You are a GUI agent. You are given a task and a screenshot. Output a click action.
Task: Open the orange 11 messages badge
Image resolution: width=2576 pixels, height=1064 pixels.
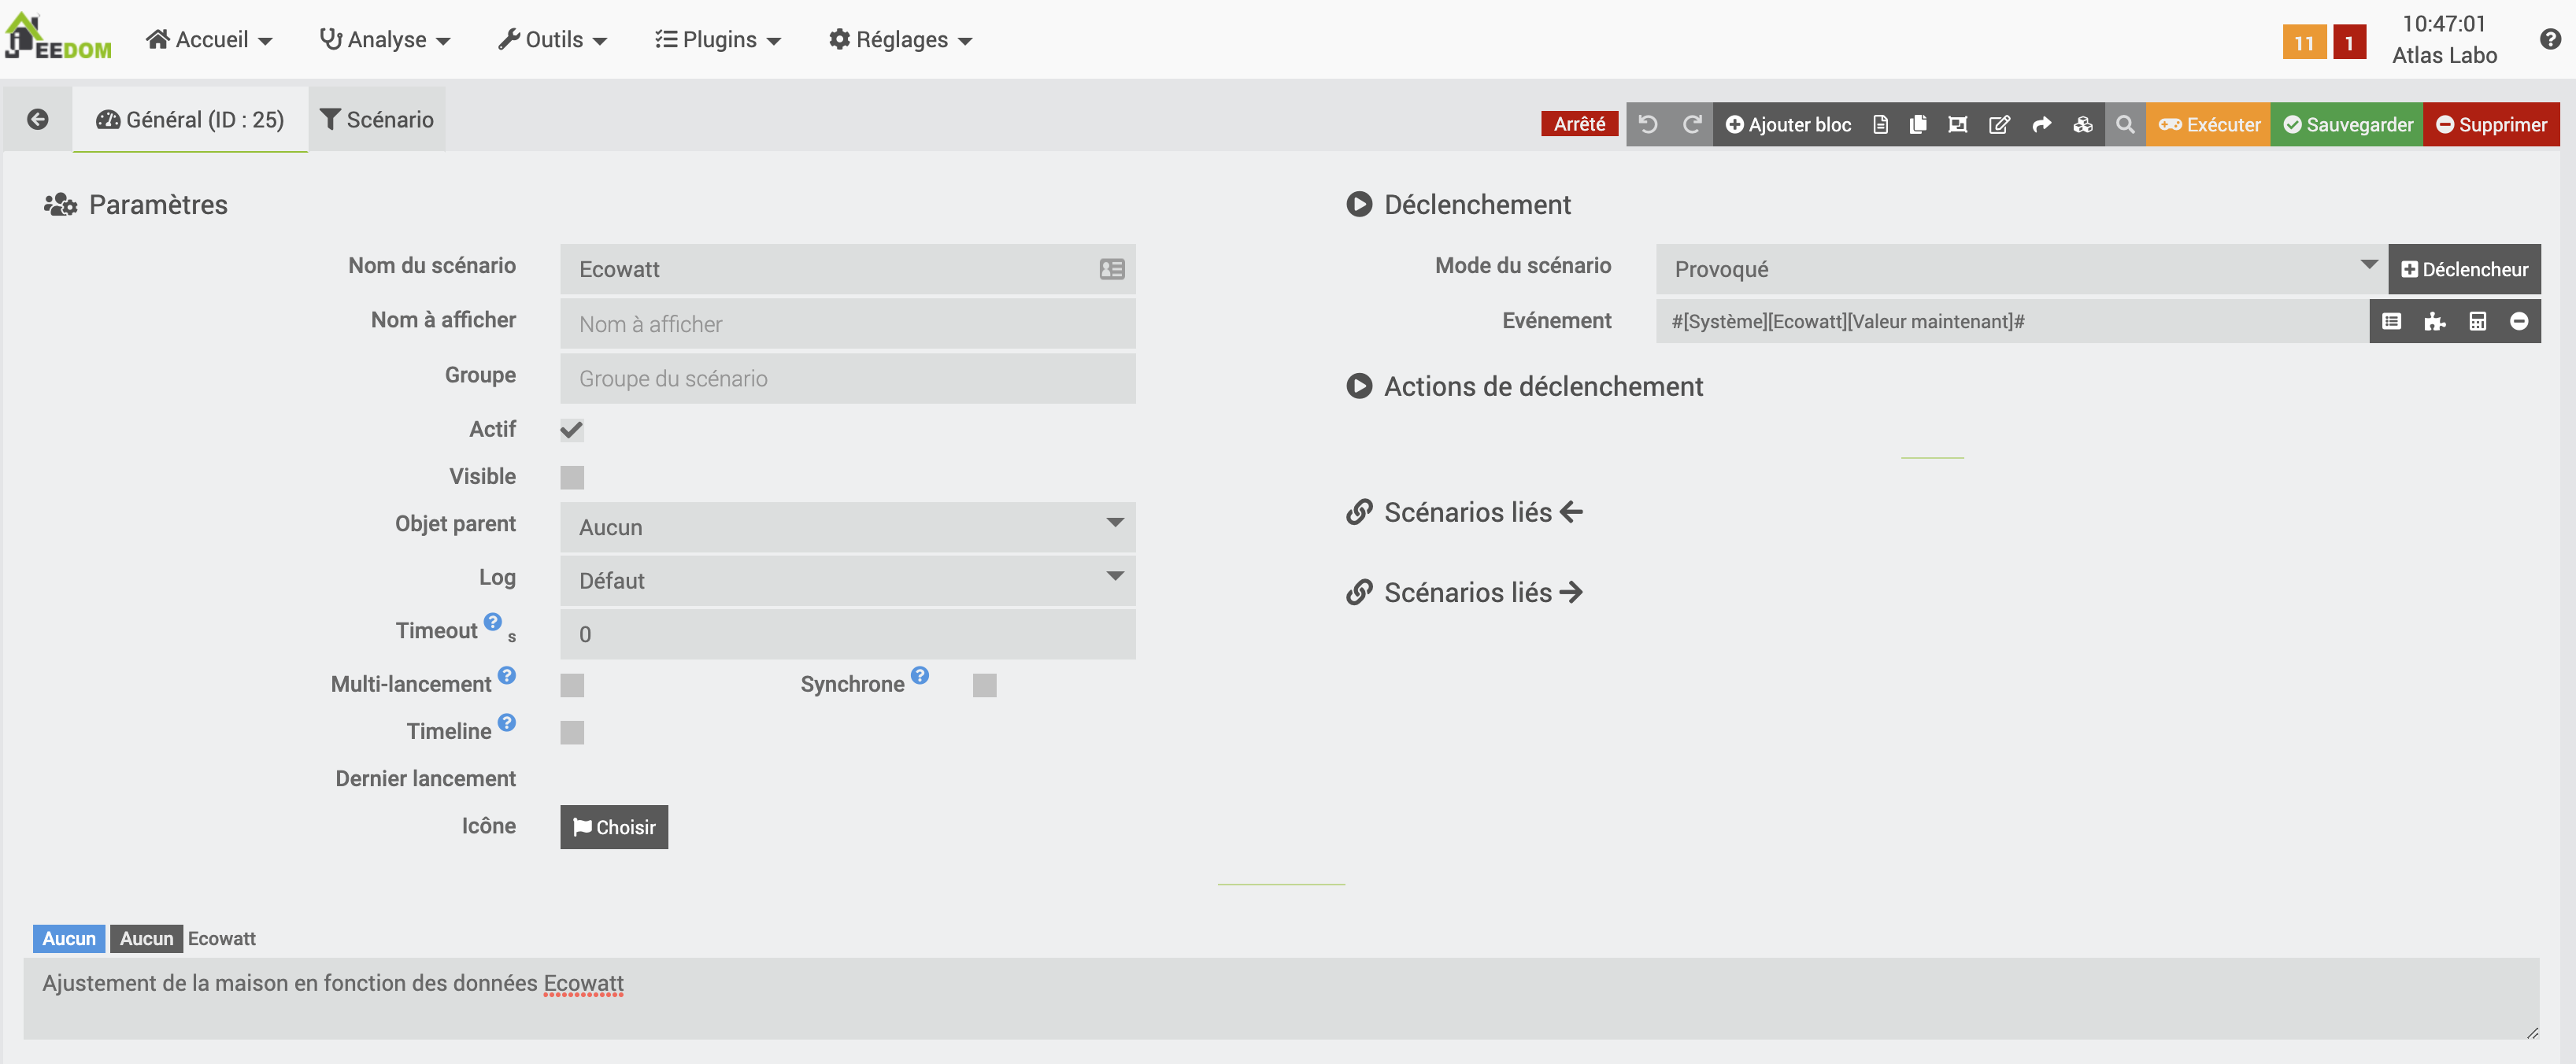point(2304,42)
